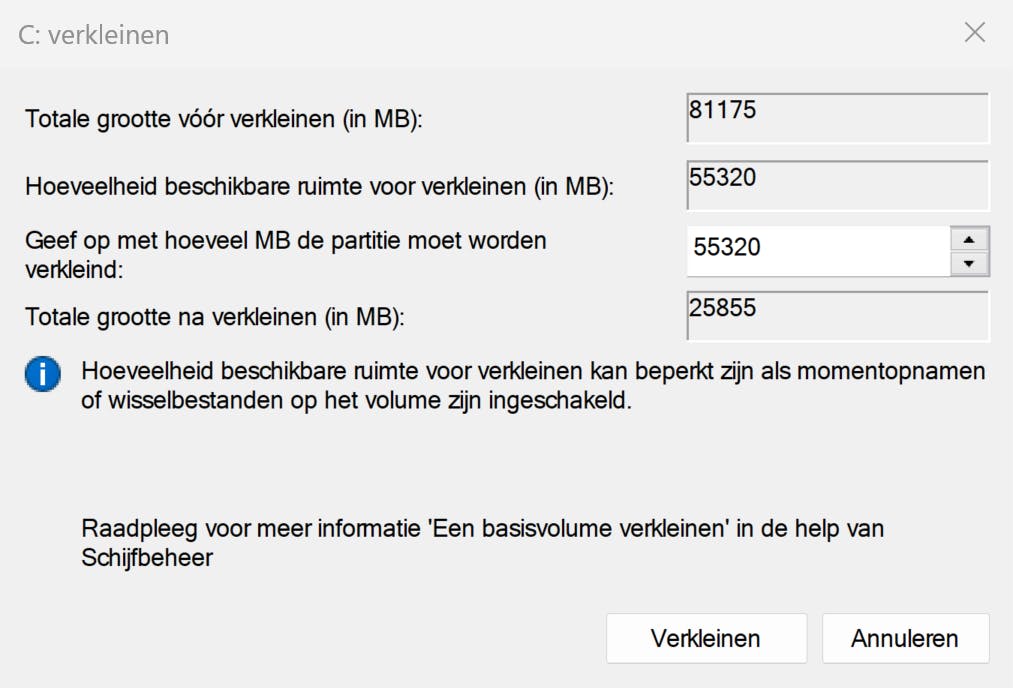
Task: Decrease shrink amount with down arrow
Action: tap(968, 263)
